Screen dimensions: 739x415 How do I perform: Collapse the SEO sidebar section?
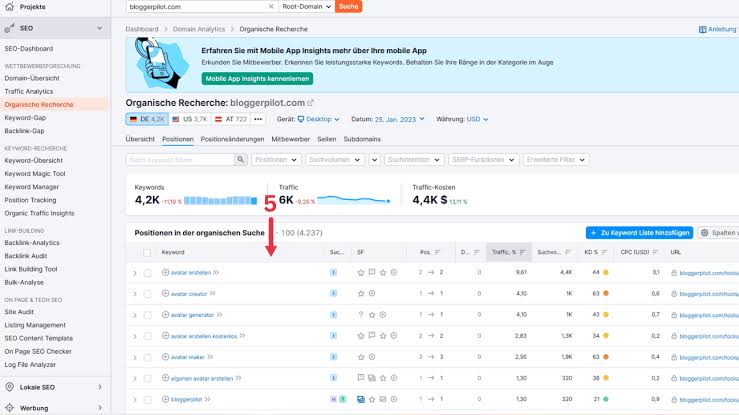99,28
